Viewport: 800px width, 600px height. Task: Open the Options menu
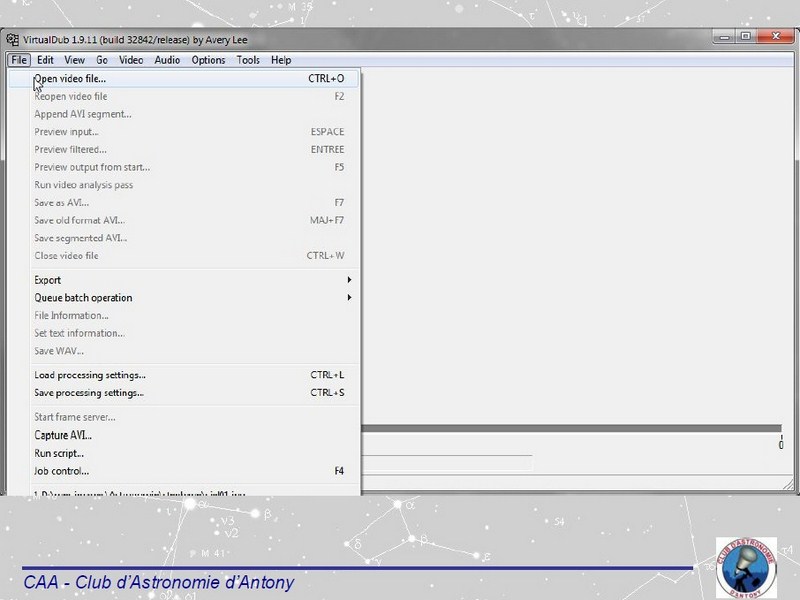(x=208, y=60)
